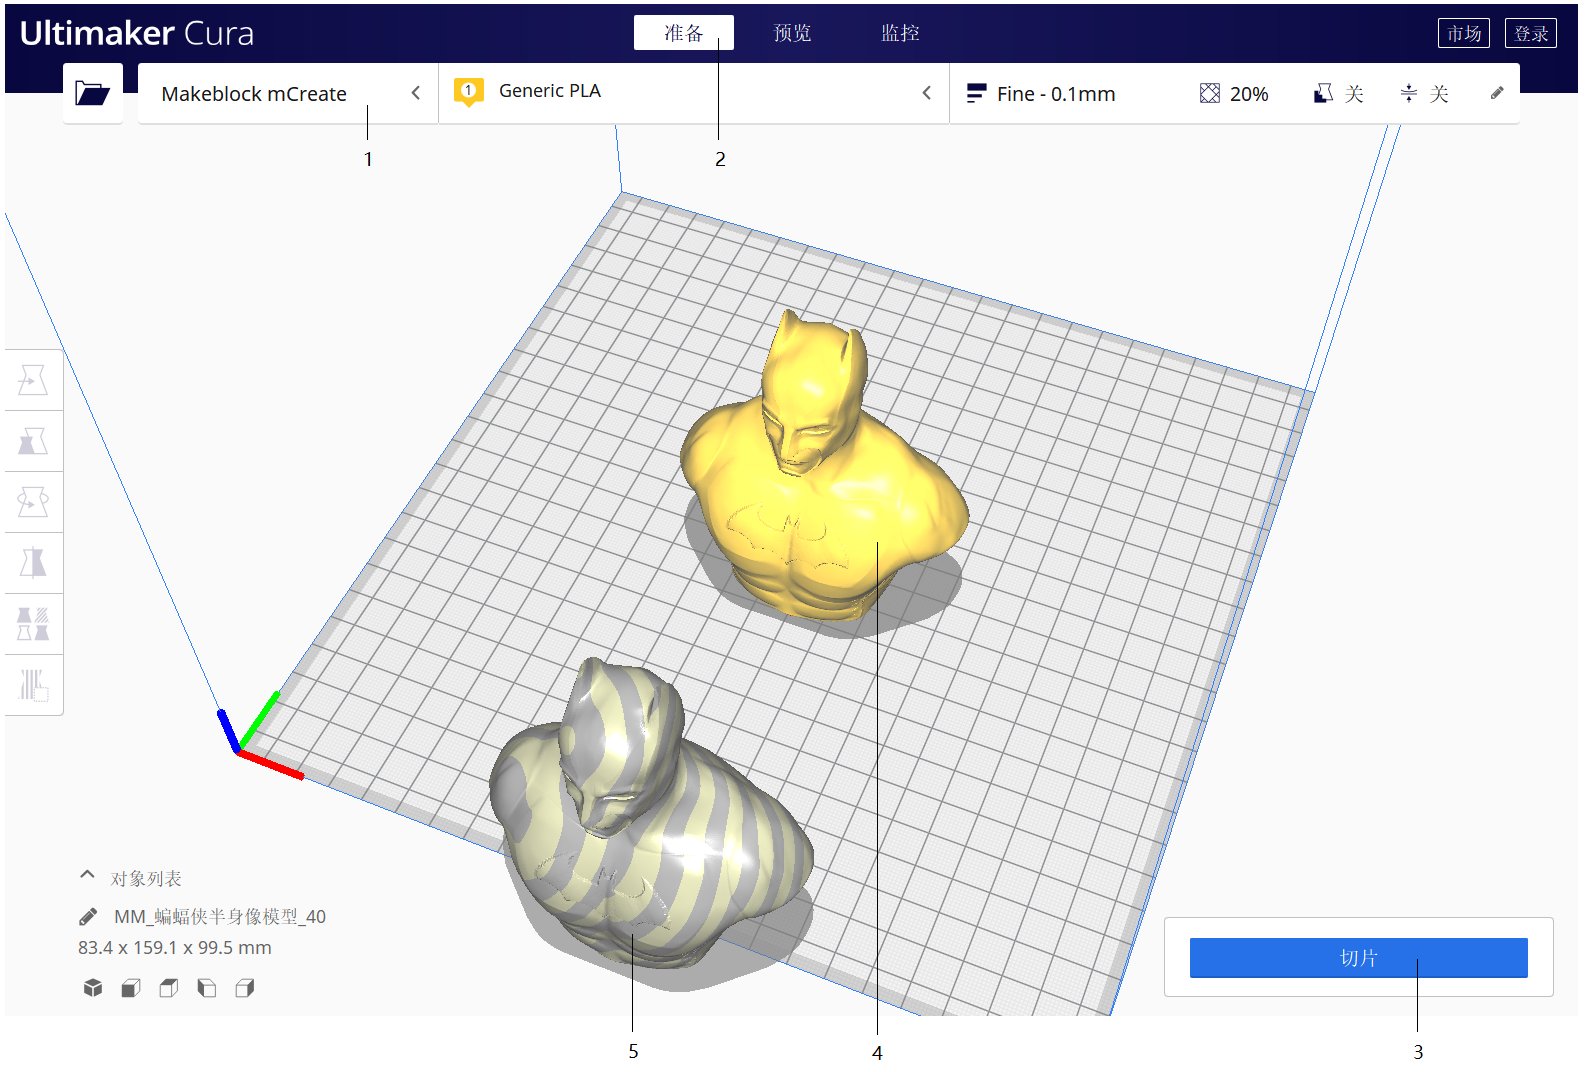Switch to left side view cube icon
The width and height of the screenshot is (1585, 1072).
point(207,988)
